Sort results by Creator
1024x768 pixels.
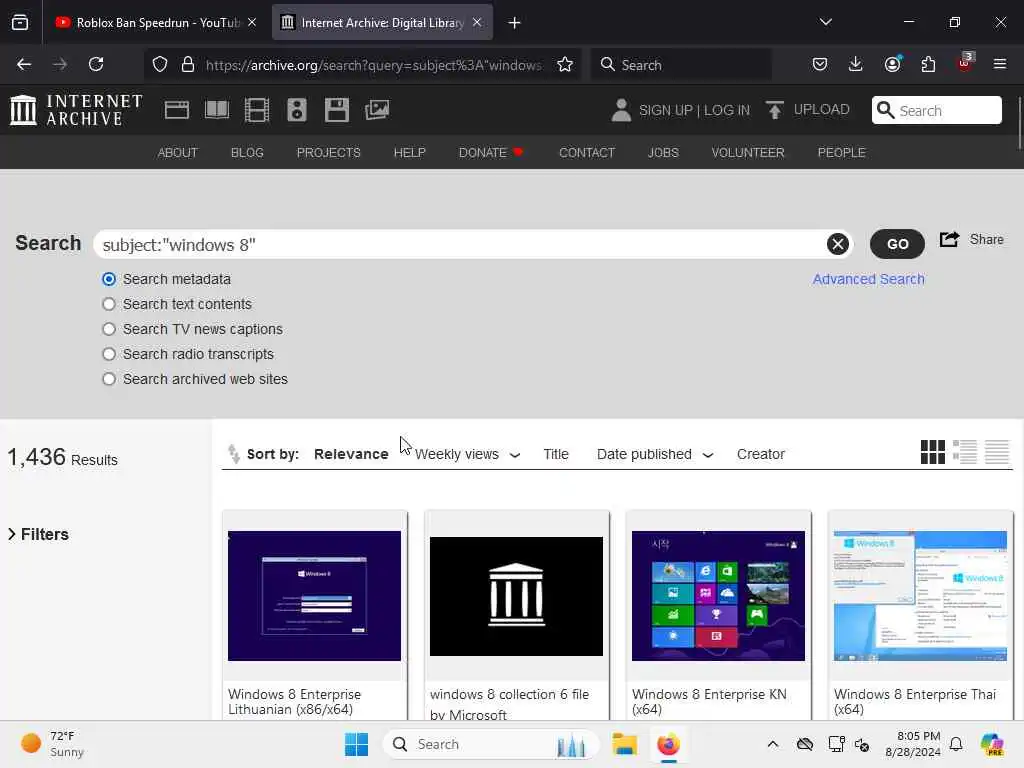pos(760,454)
